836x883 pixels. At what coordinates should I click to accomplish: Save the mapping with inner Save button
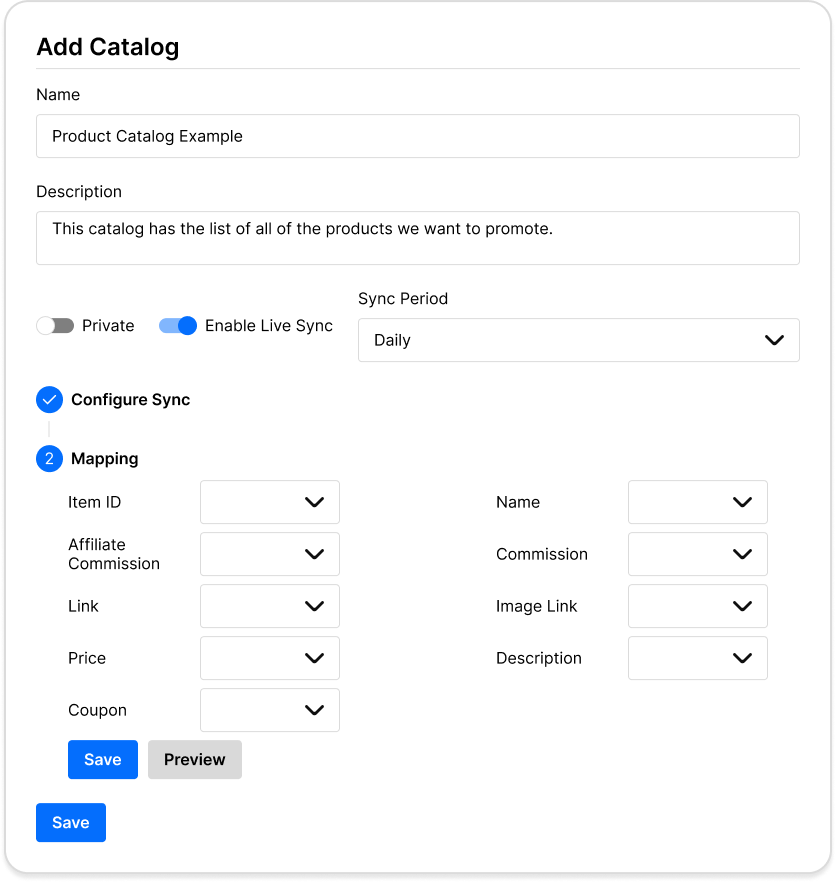coord(103,760)
